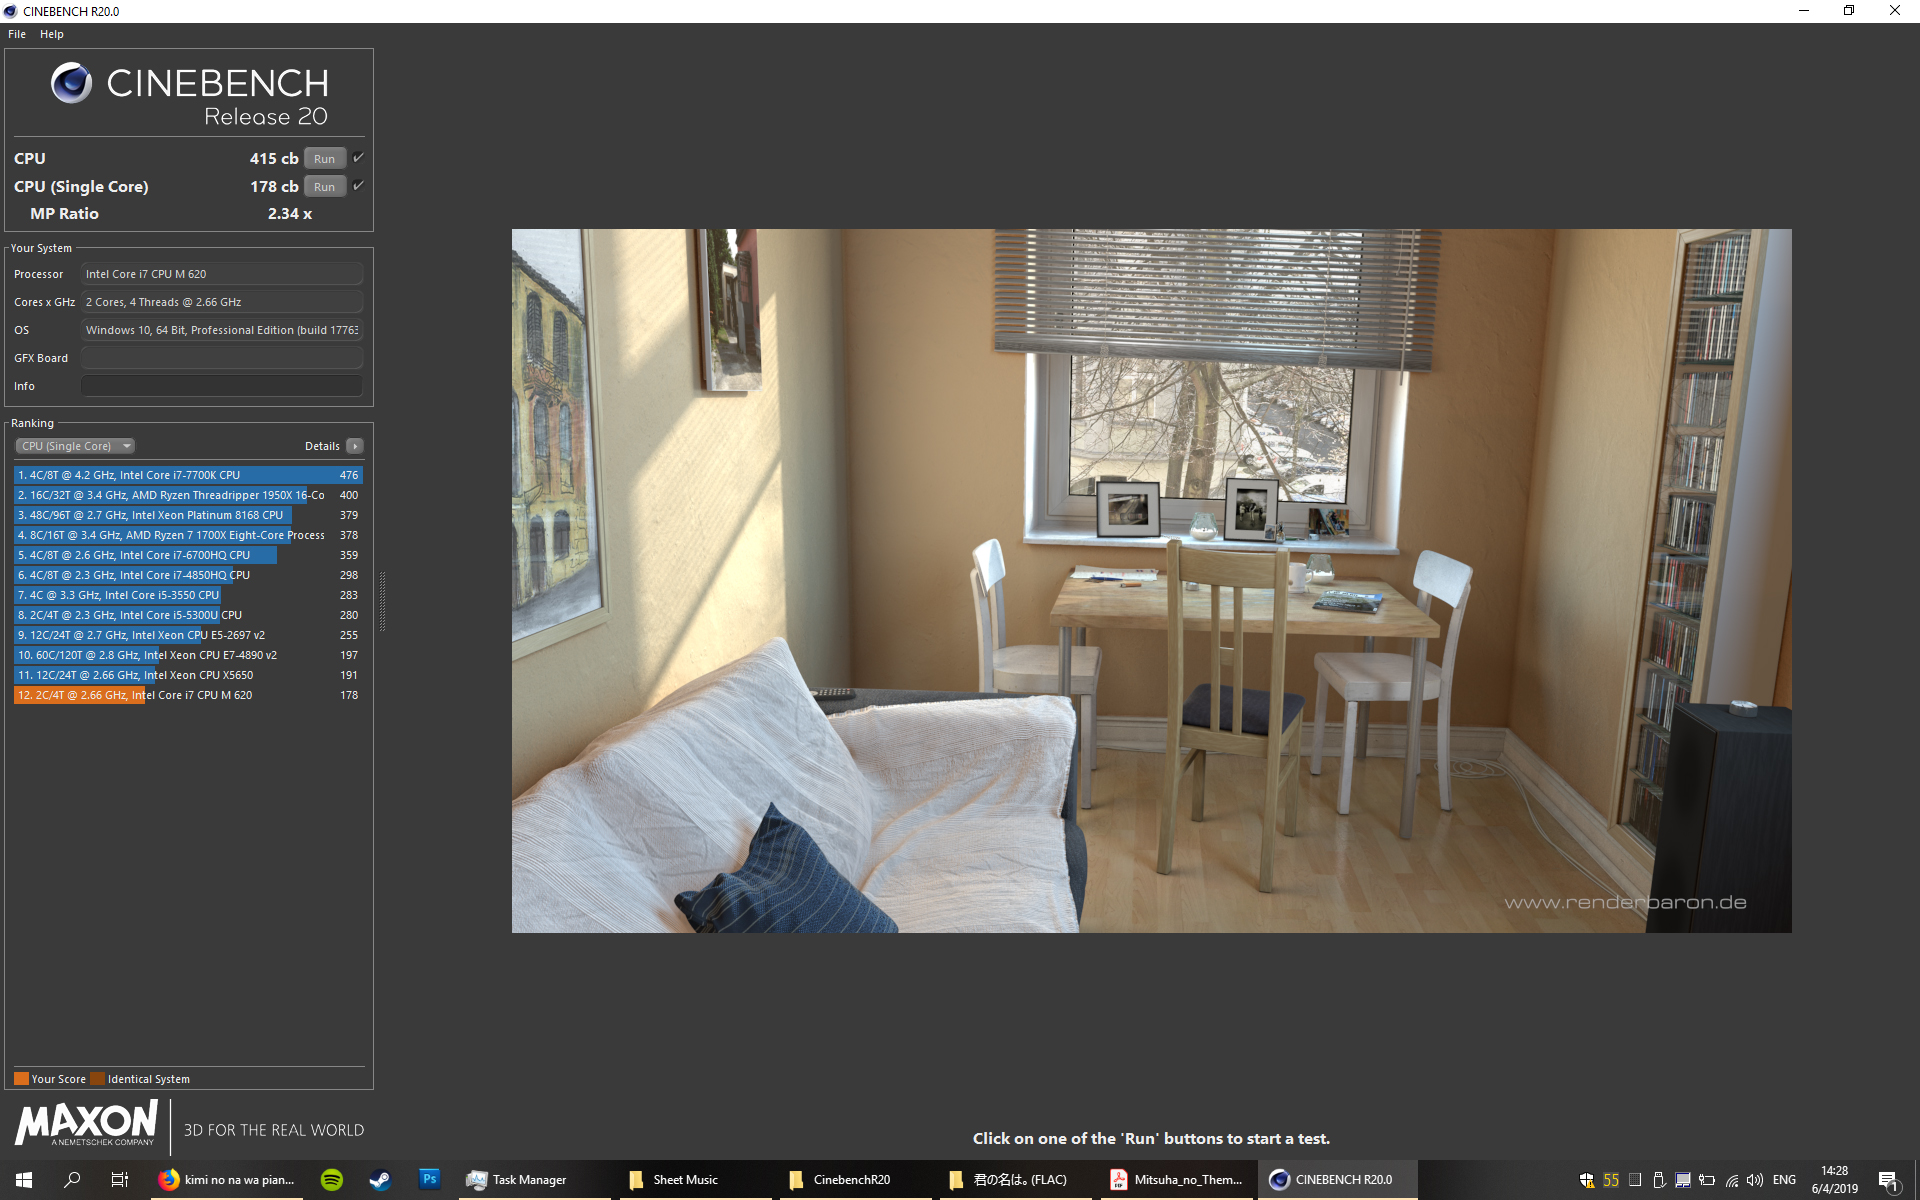Viewport: 1920px width, 1200px height.
Task: Expand ranking Details with the arrow button
Action: point(355,446)
